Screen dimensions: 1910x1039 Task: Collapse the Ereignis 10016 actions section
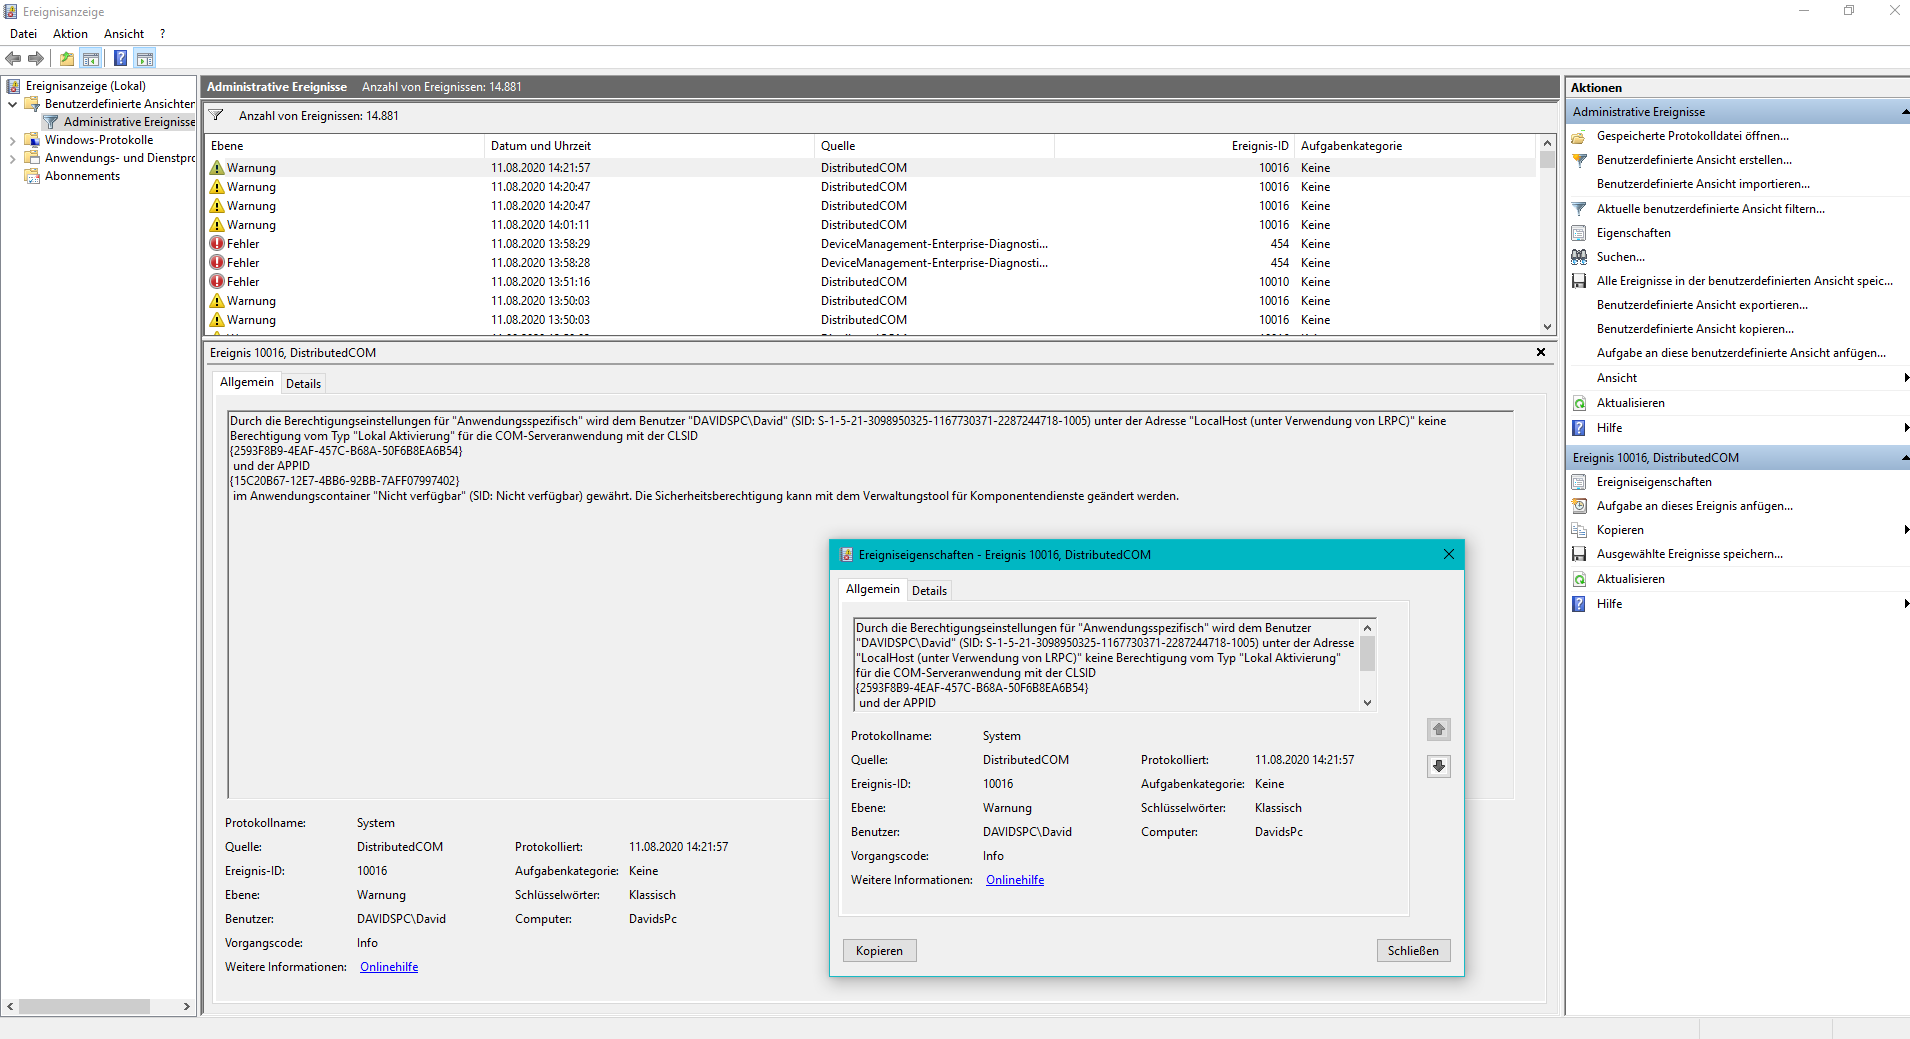click(1904, 458)
